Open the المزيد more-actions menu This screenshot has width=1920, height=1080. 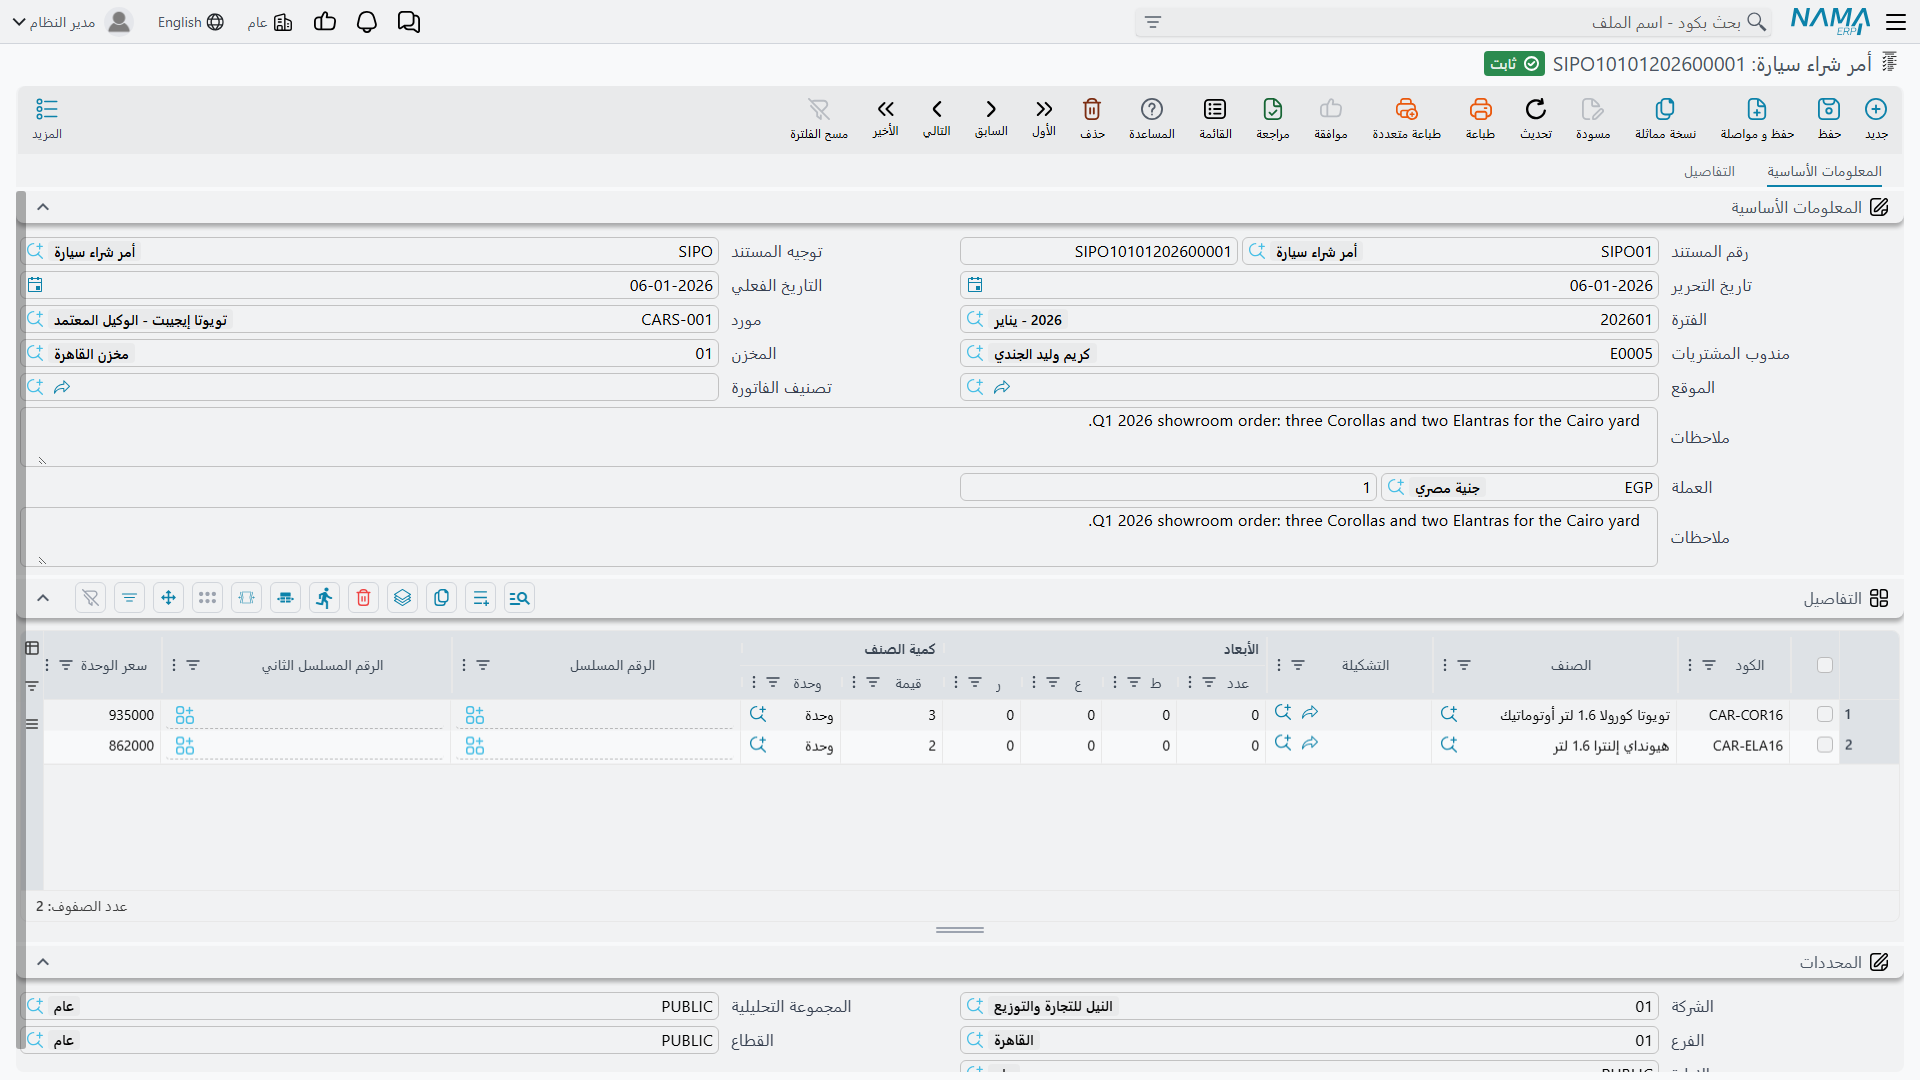tap(47, 118)
